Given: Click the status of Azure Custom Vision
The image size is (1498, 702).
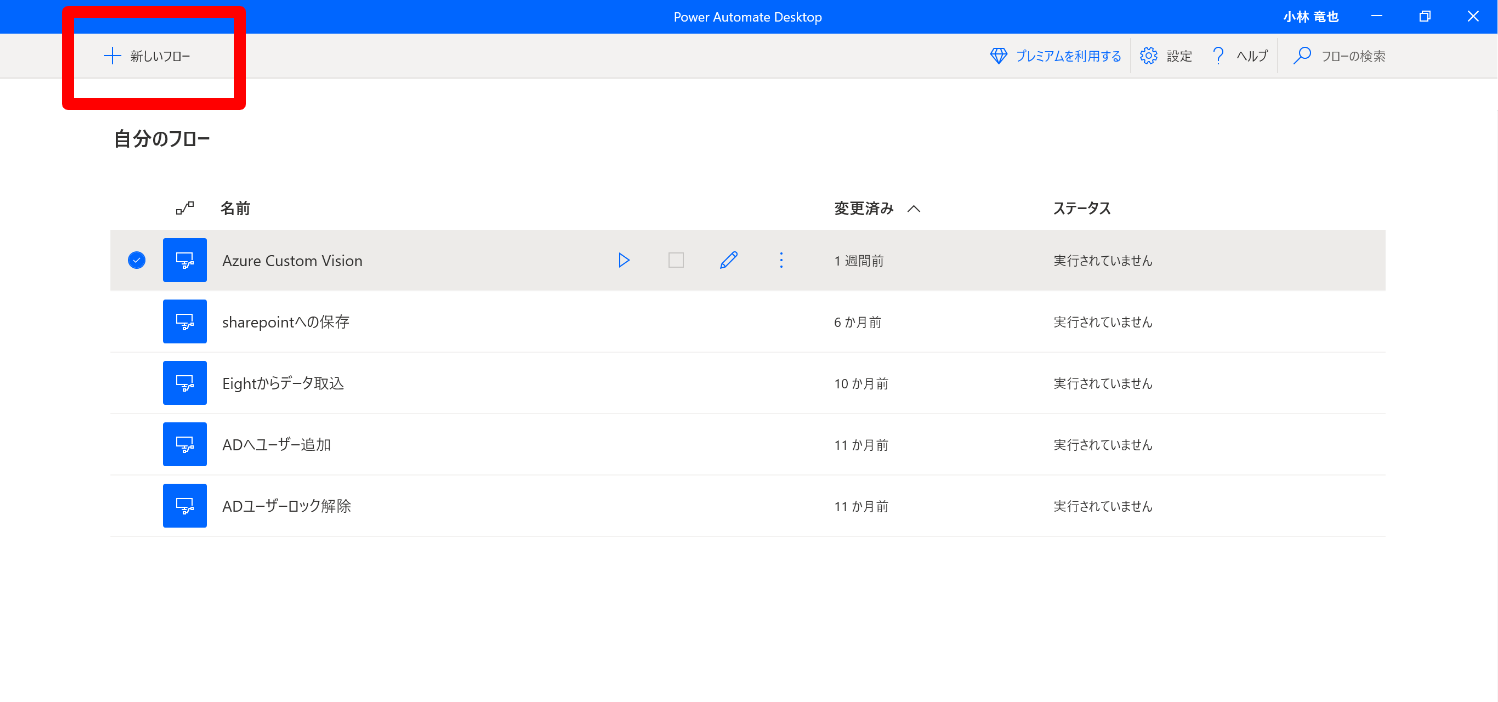Looking at the screenshot, I should click(x=1103, y=261).
